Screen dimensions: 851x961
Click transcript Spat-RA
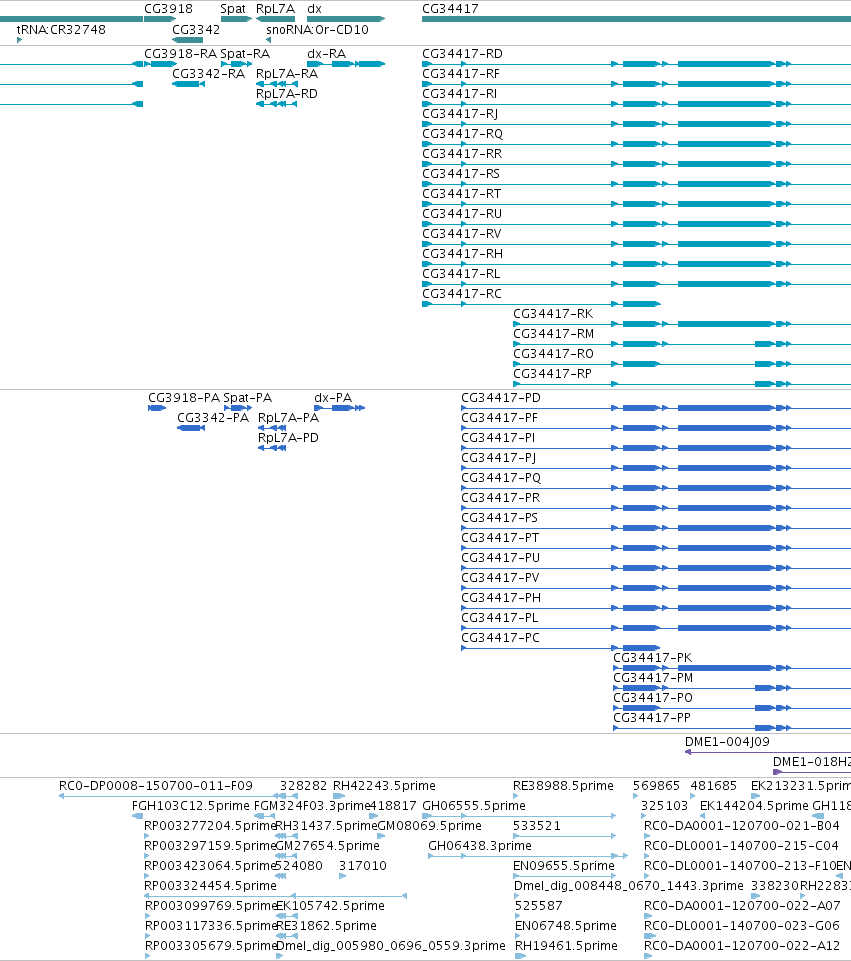245,54
